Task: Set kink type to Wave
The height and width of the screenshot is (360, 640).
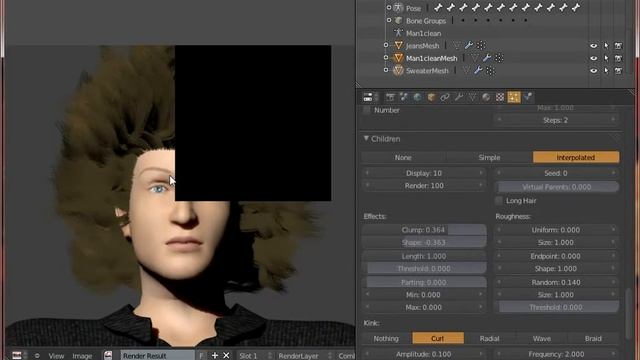Action: pos(542,338)
